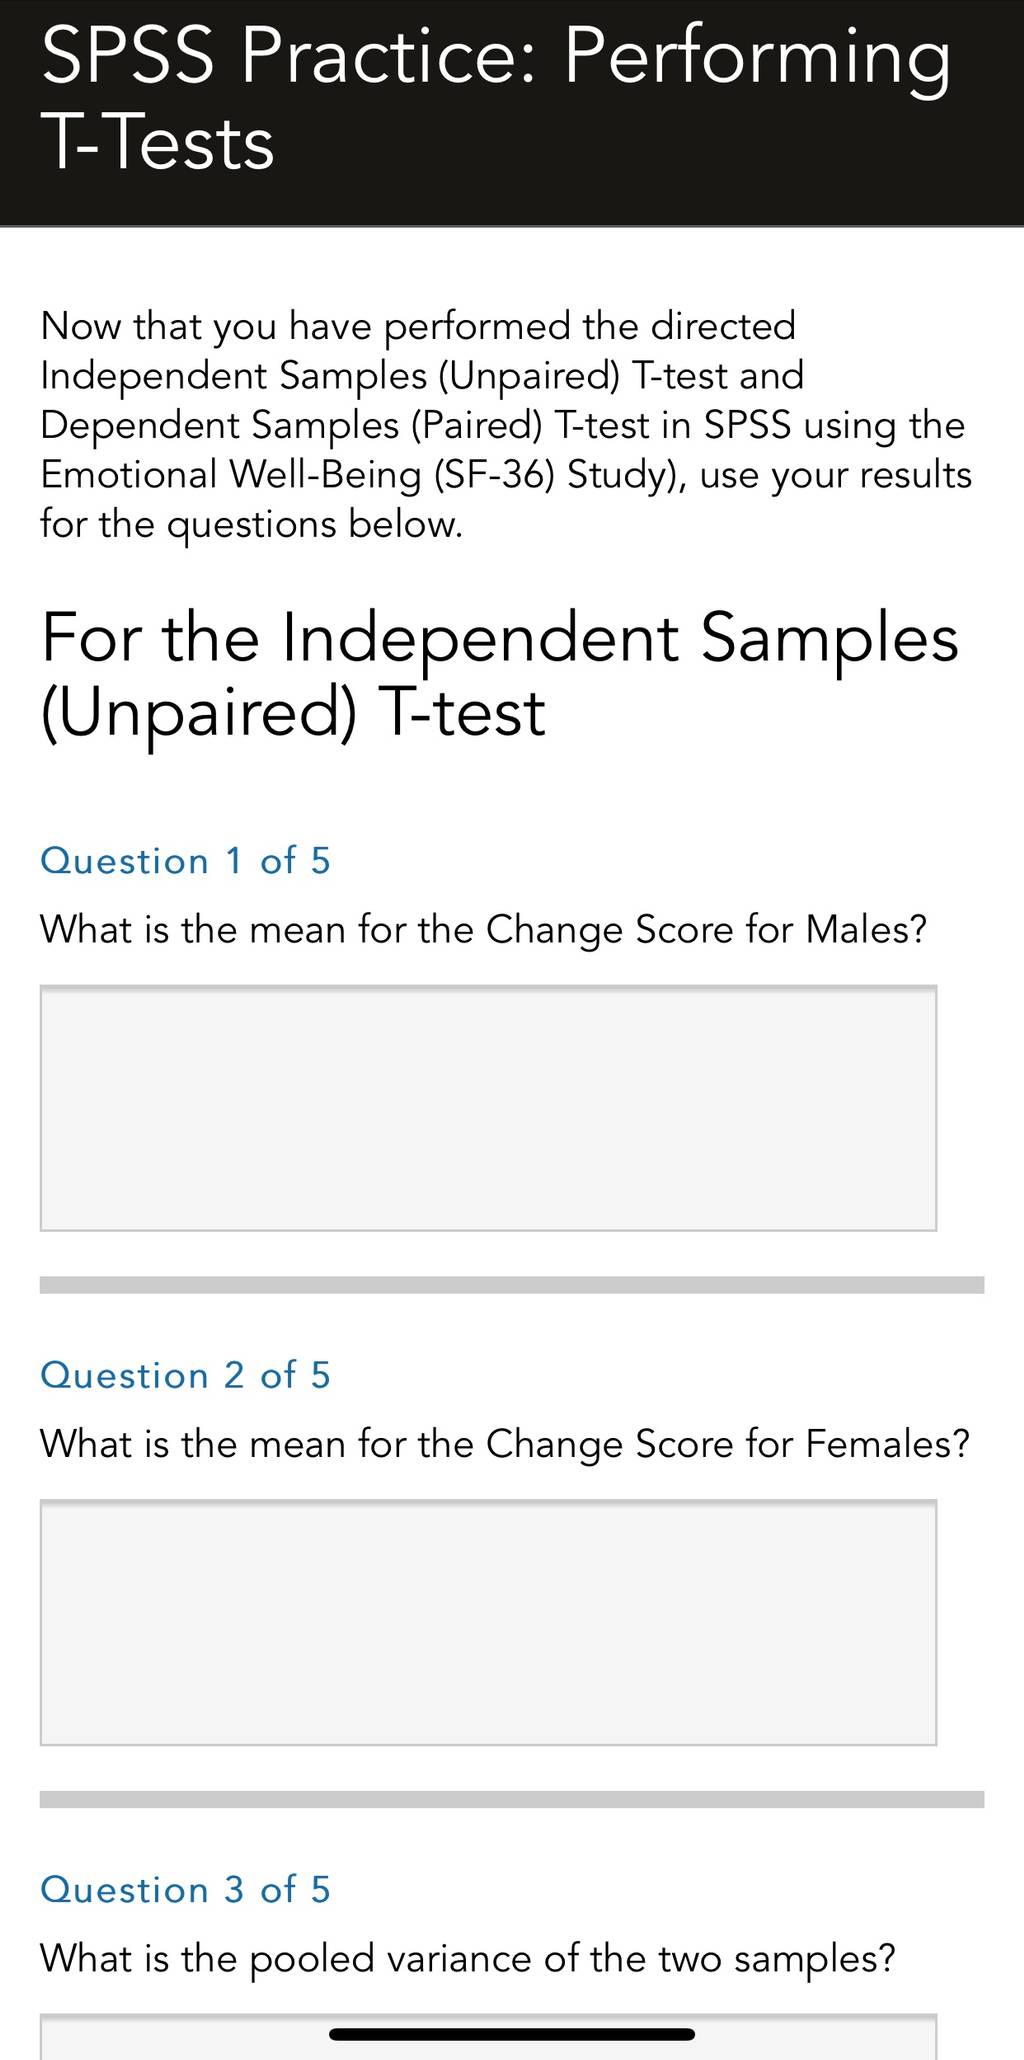Focus the Females mean answer field

488,1622
